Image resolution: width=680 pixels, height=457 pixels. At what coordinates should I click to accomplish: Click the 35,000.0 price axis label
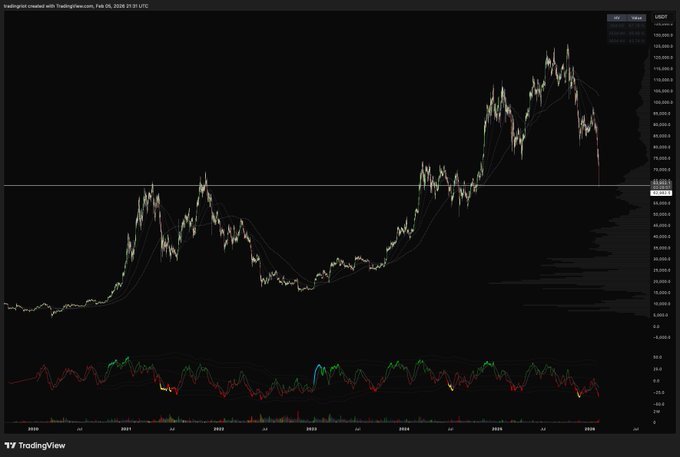pyautogui.click(x=664, y=248)
